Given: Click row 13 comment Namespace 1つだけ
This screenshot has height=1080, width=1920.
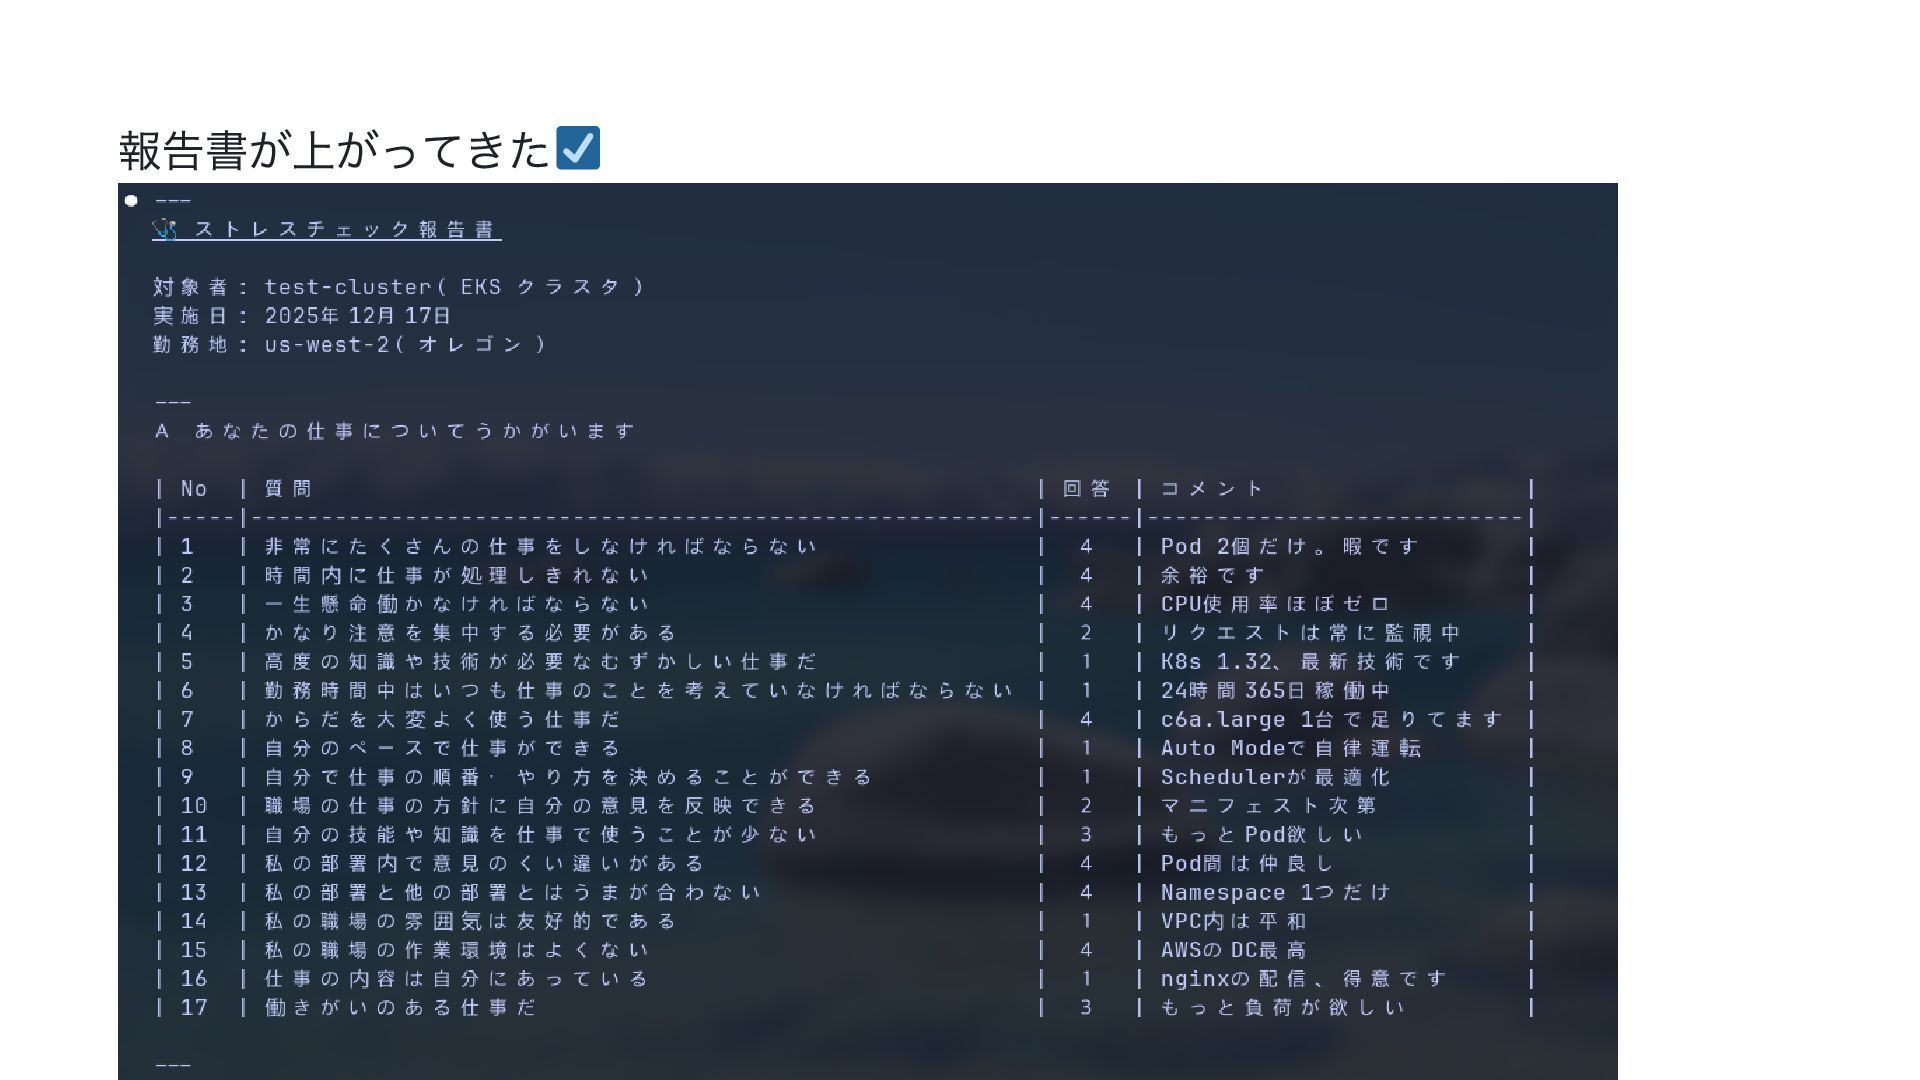Looking at the screenshot, I should pyautogui.click(x=1275, y=893).
